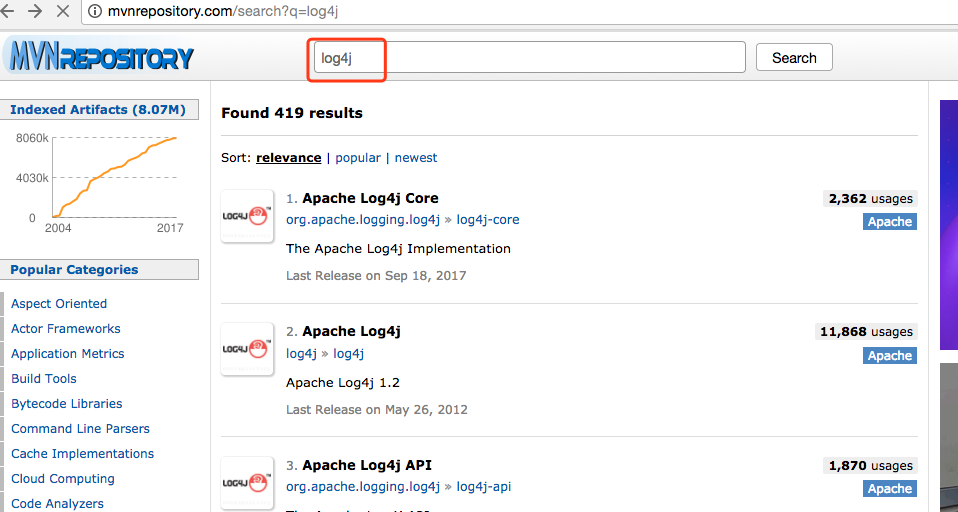Click 'Last Release on May 26, 2012' text
The width and height of the screenshot is (958, 512).
click(377, 409)
